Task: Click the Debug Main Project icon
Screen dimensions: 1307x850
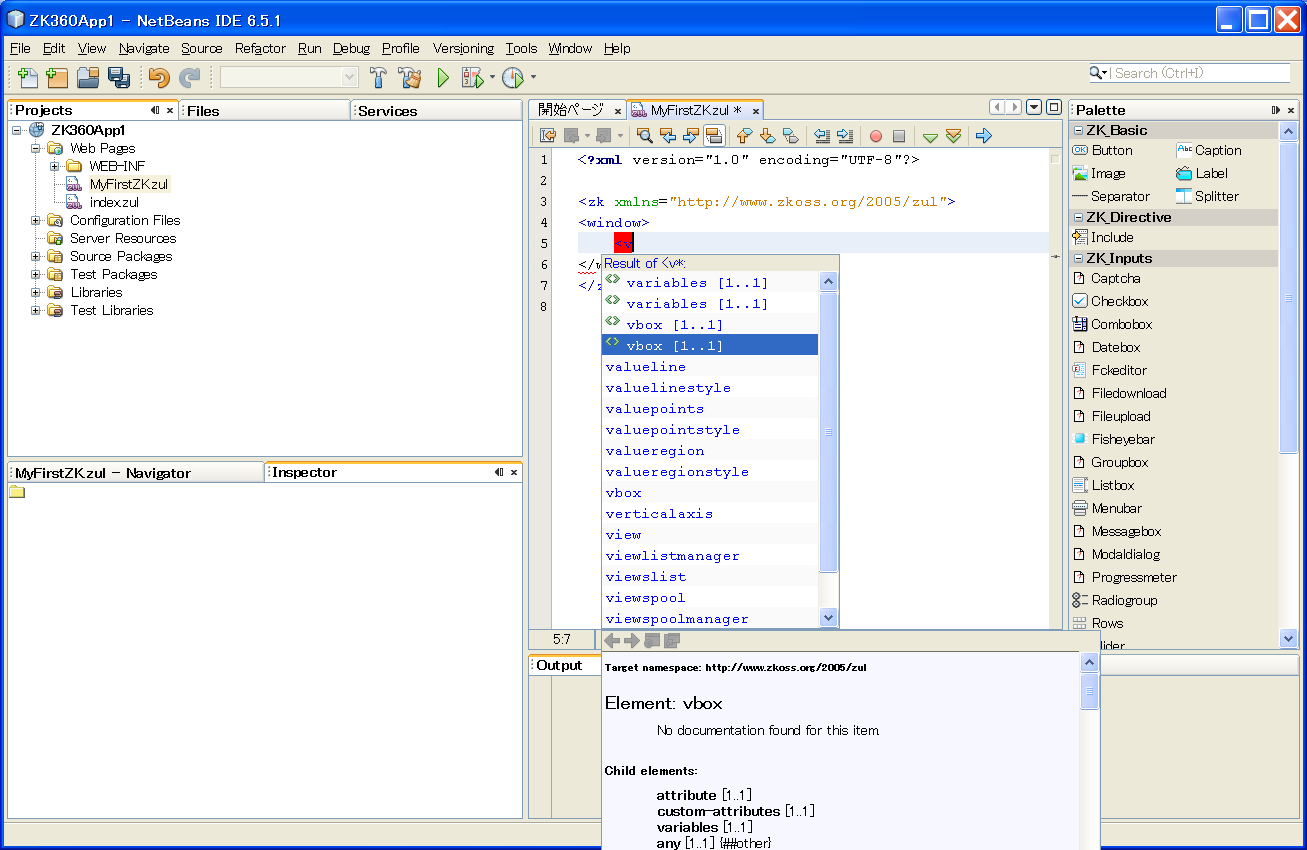Action: click(472, 77)
